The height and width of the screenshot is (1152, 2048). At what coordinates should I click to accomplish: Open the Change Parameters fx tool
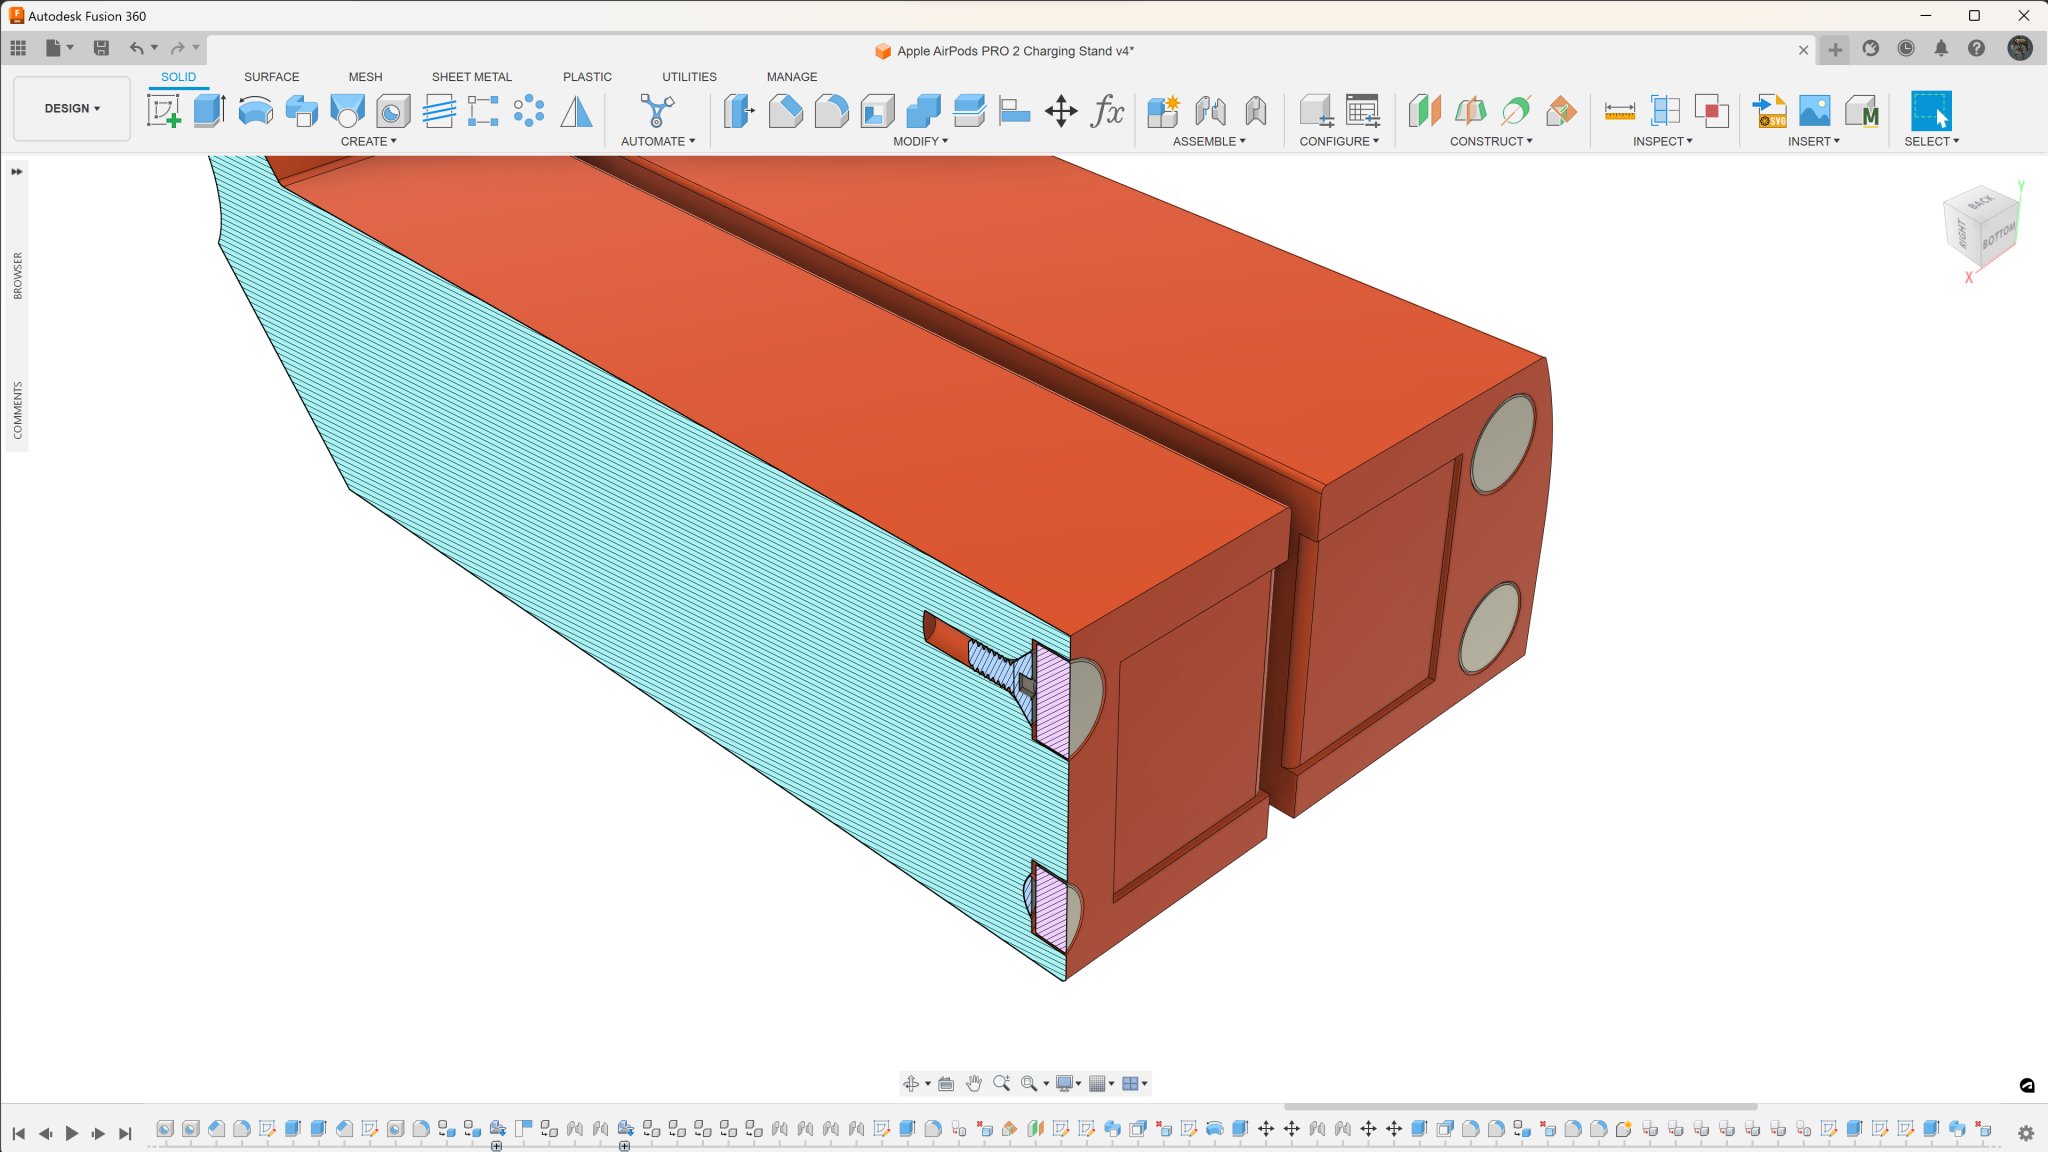[x=1107, y=111]
